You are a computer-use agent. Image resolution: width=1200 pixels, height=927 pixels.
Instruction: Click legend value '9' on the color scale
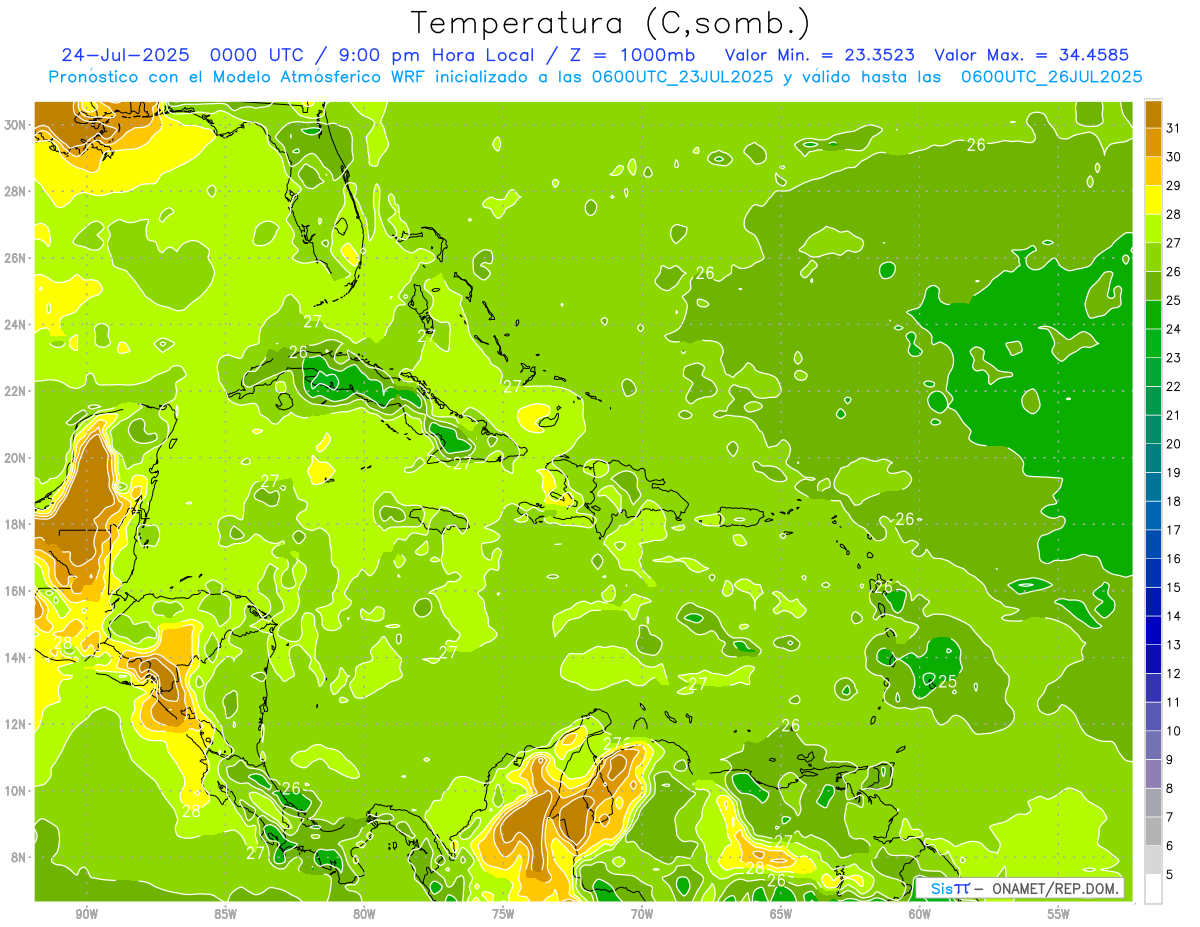click(1170, 760)
